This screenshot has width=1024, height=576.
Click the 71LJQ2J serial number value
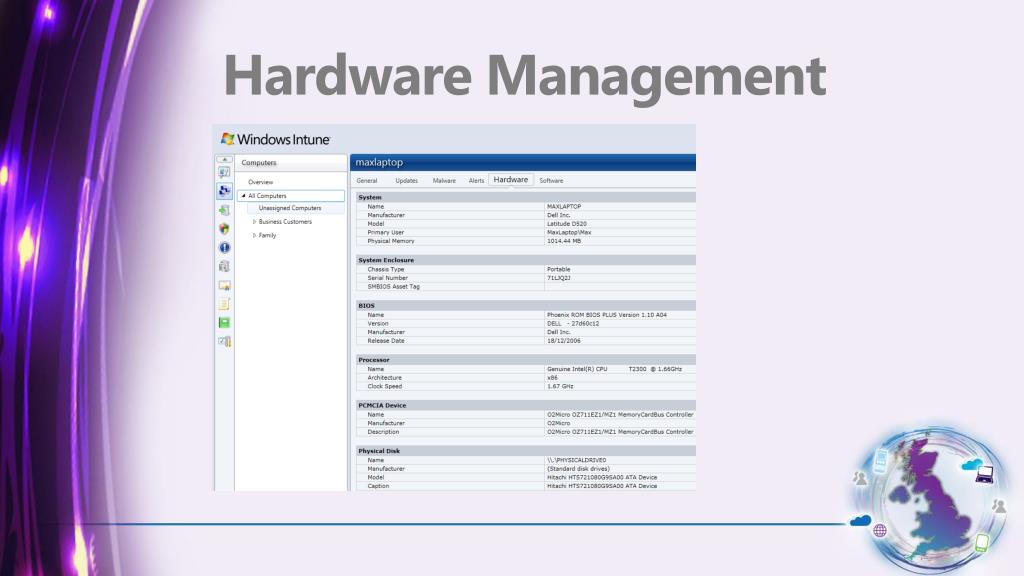coord(558,278)
